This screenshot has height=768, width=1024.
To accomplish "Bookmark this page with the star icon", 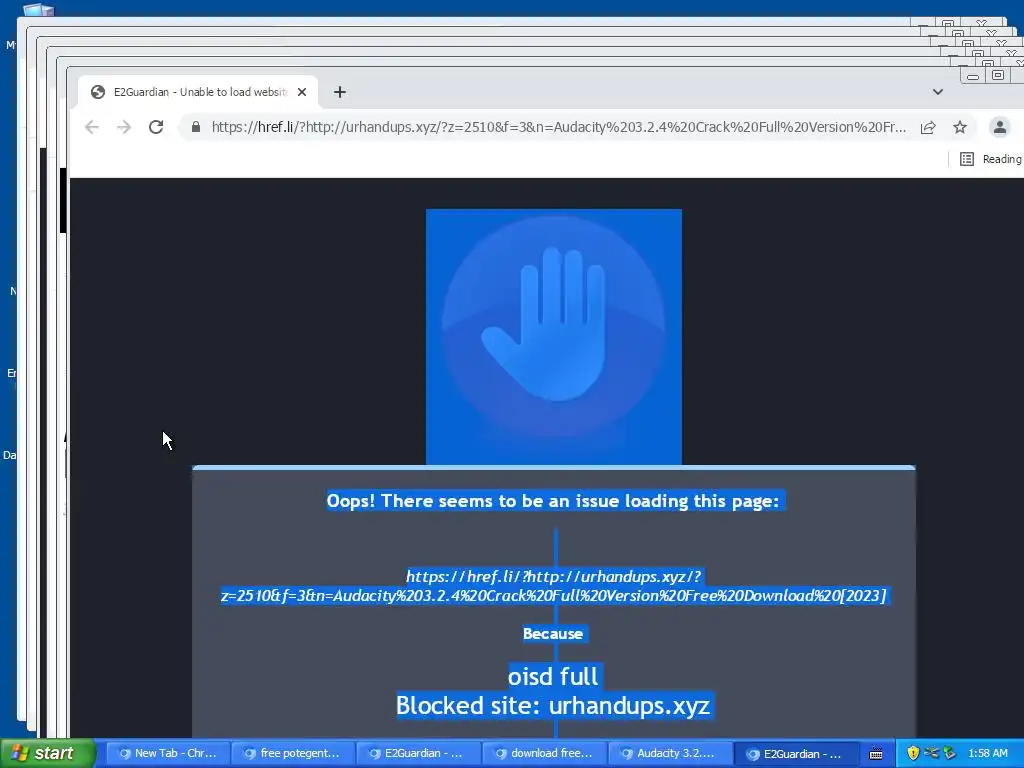I will coord(959,127).
